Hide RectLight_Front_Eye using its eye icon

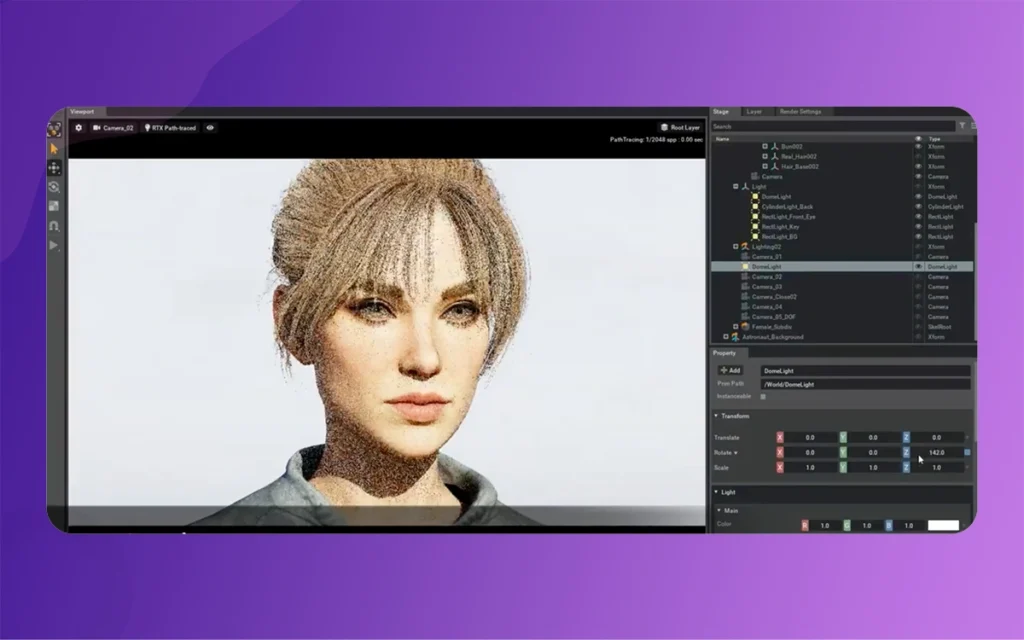(x=918, y=217)
